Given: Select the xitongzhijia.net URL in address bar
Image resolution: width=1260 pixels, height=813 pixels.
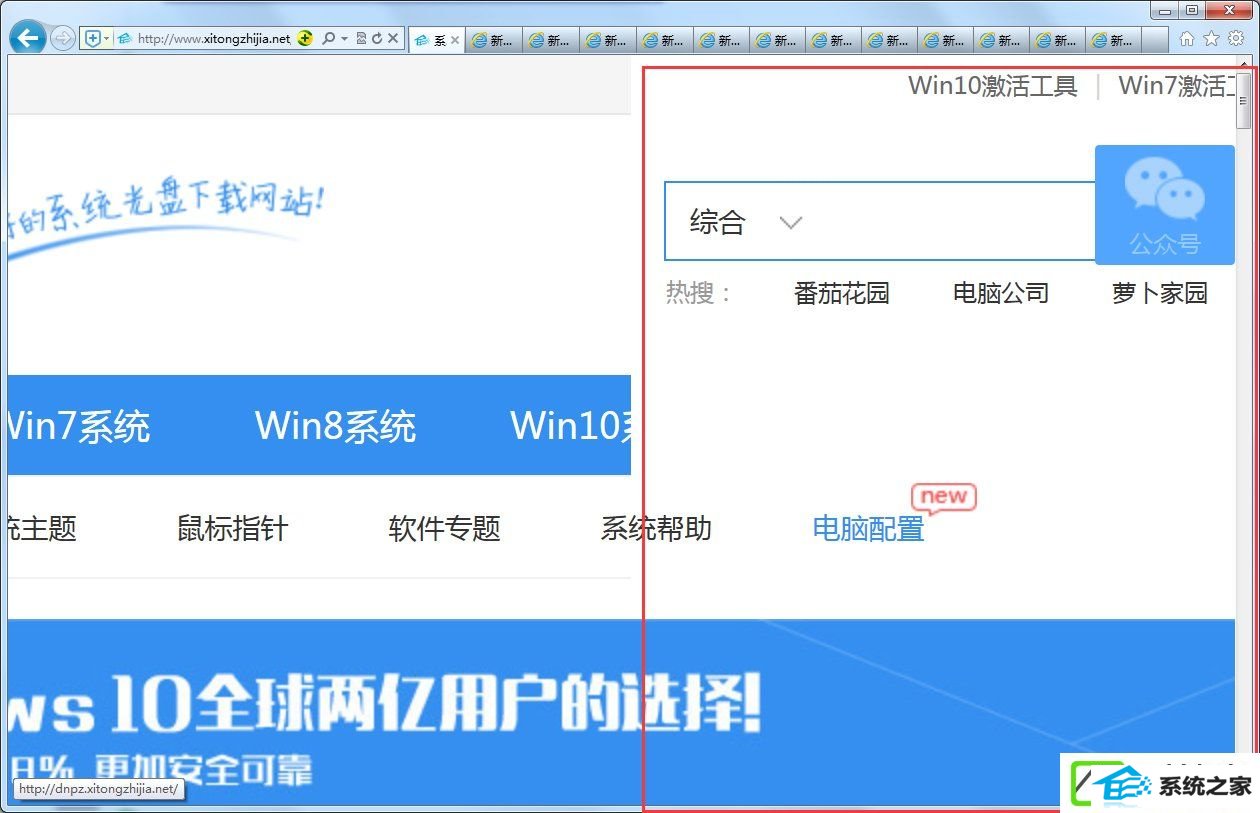Looking at the screenshot, I should point(214,38).
